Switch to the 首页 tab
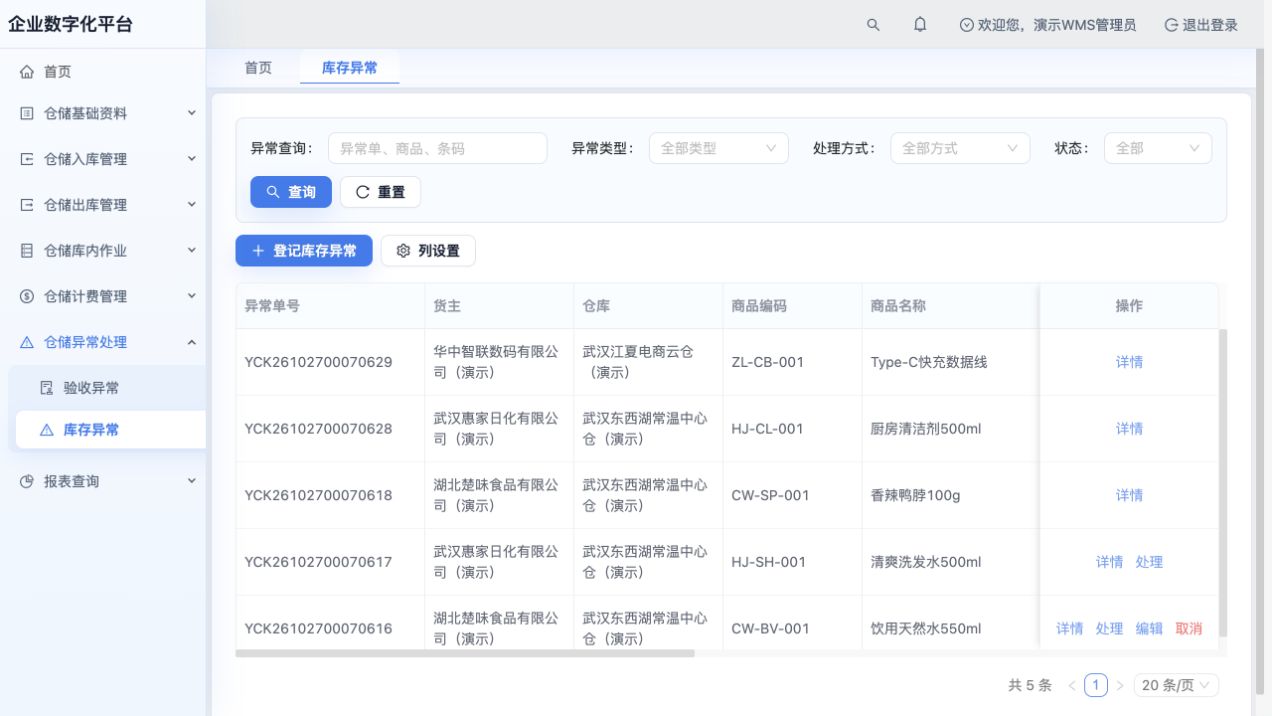Screen dimensions: 1272x716 pos(258,68)
